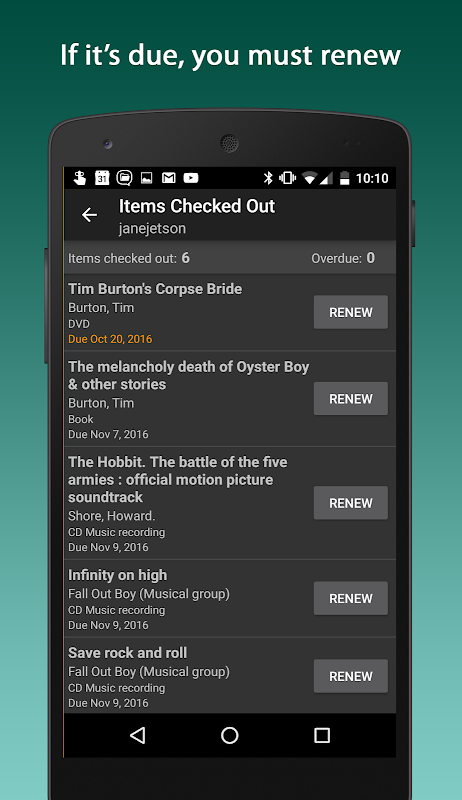Viewport: 462px width, 800px height.
Task: Tap the Android home circle button
Action: coord(229,735)
